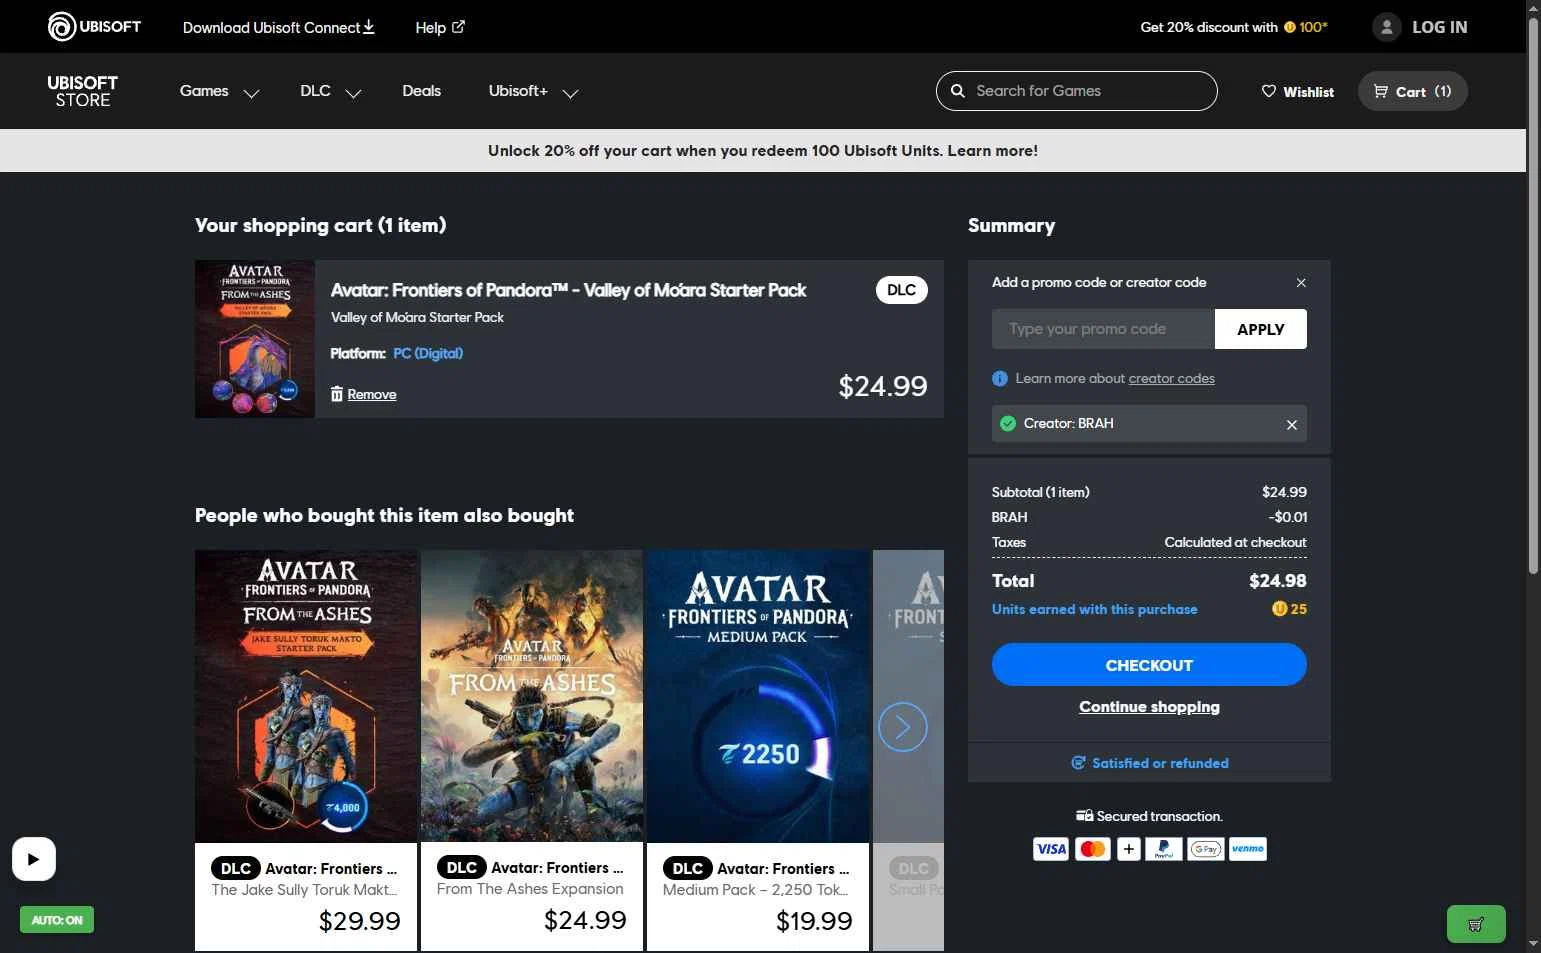1541x953 pixels.
Task: Click the trash bin icon next to Remove
Action: pos(337,394)
